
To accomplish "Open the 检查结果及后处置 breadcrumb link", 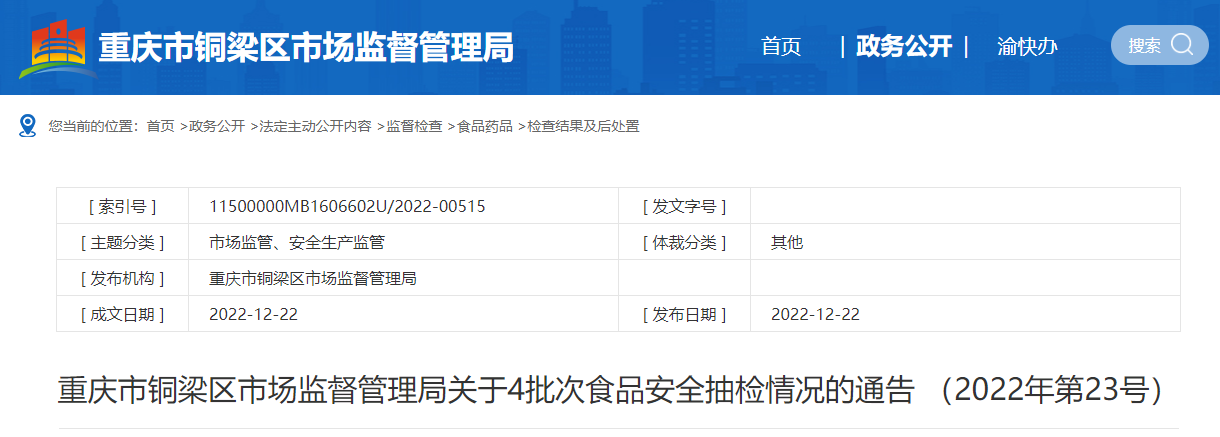I will [x=583, y=126].
